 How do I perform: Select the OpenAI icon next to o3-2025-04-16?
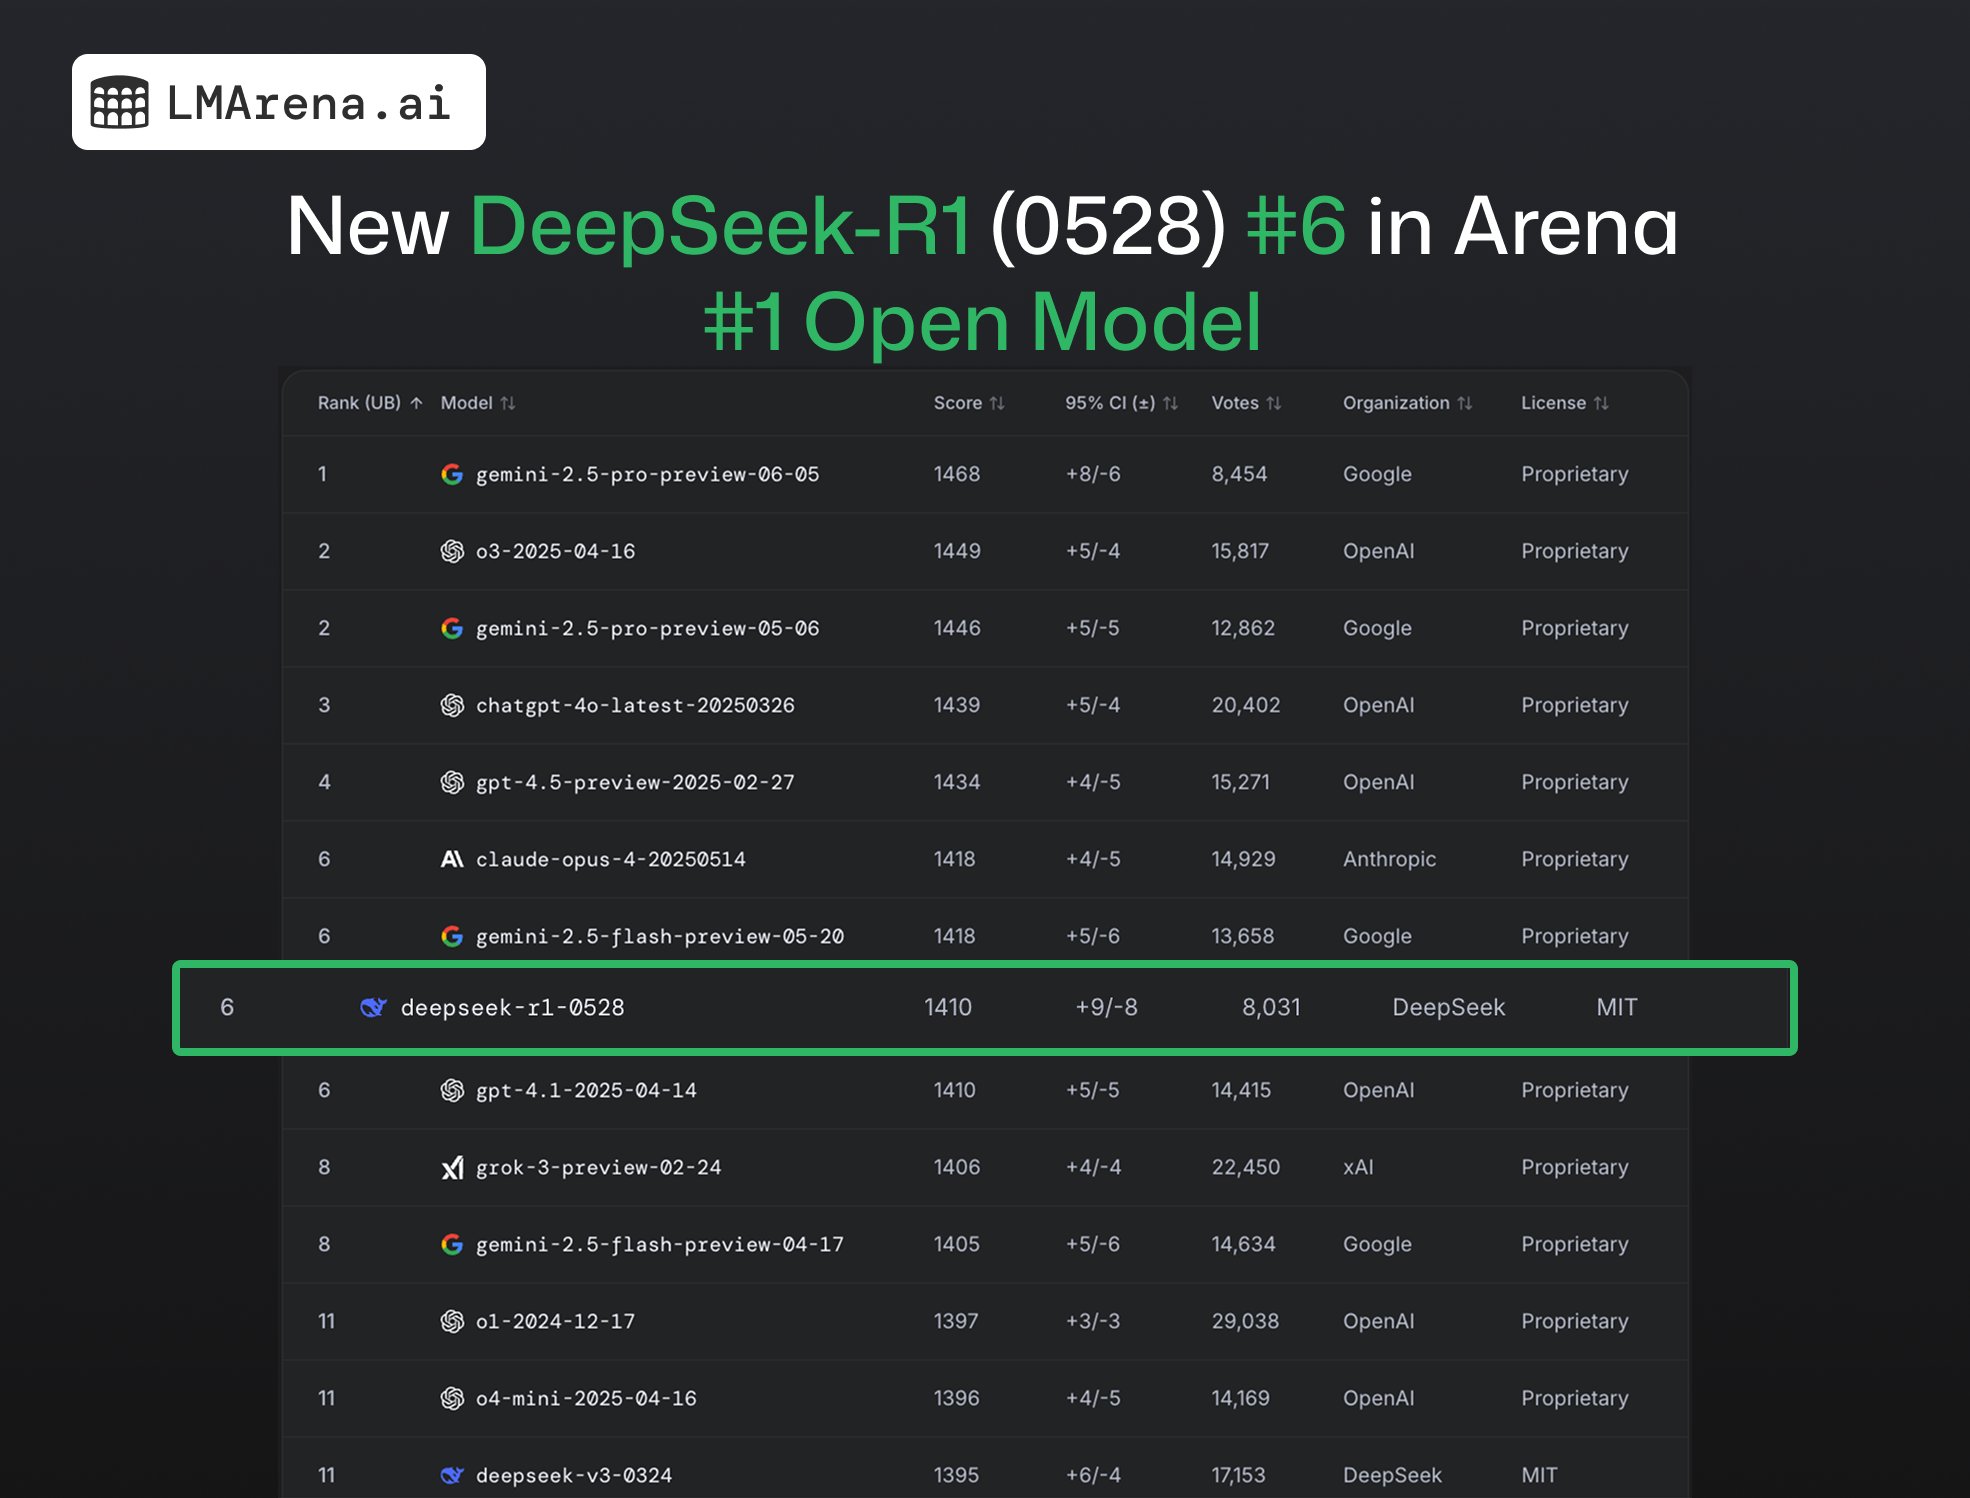[452, 551]
